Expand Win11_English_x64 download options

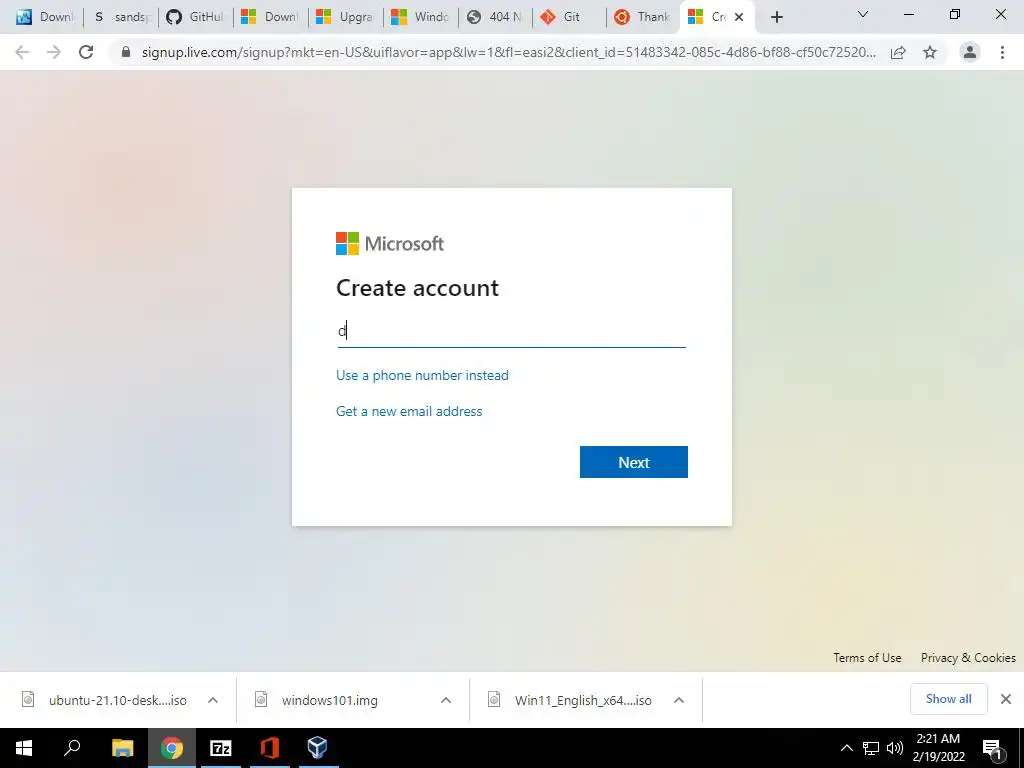pos(679,700)
